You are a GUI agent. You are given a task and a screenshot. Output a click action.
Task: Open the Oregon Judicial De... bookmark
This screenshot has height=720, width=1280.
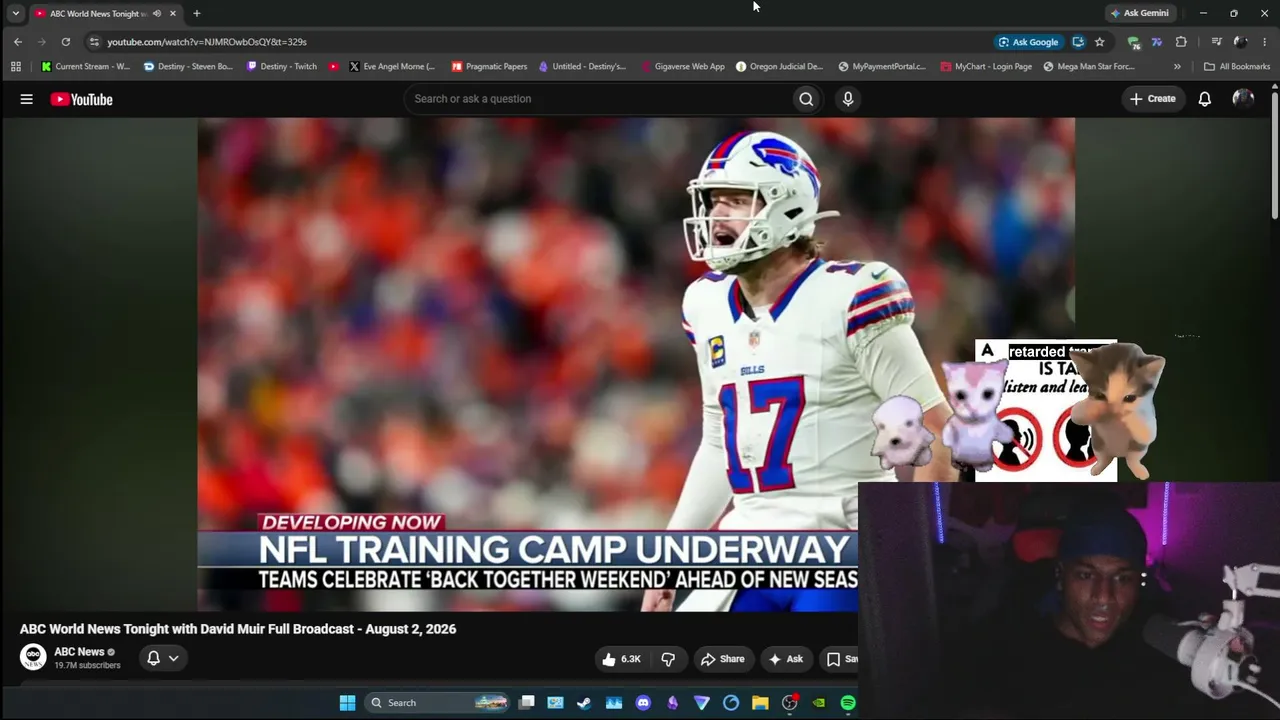pos(780,67)
